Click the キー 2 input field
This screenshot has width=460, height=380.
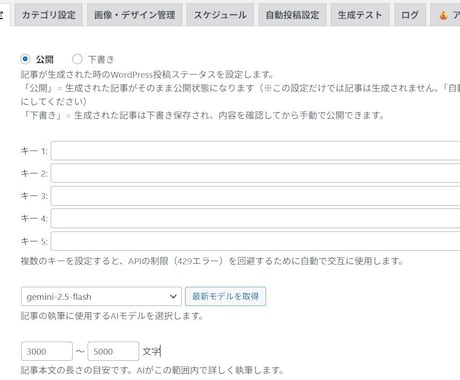[255, 173]
